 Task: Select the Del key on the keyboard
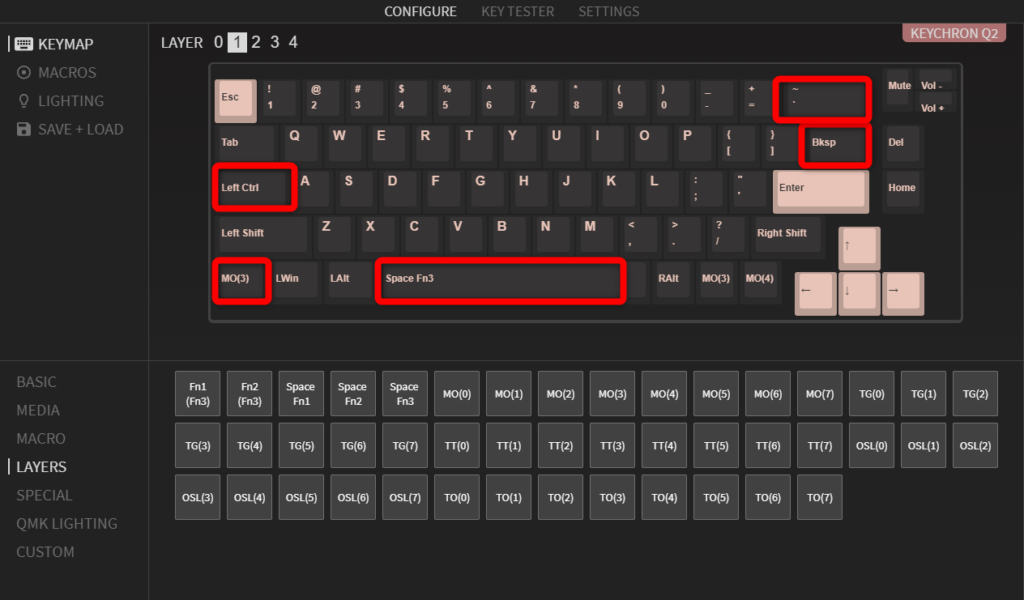tap(902, 144)
